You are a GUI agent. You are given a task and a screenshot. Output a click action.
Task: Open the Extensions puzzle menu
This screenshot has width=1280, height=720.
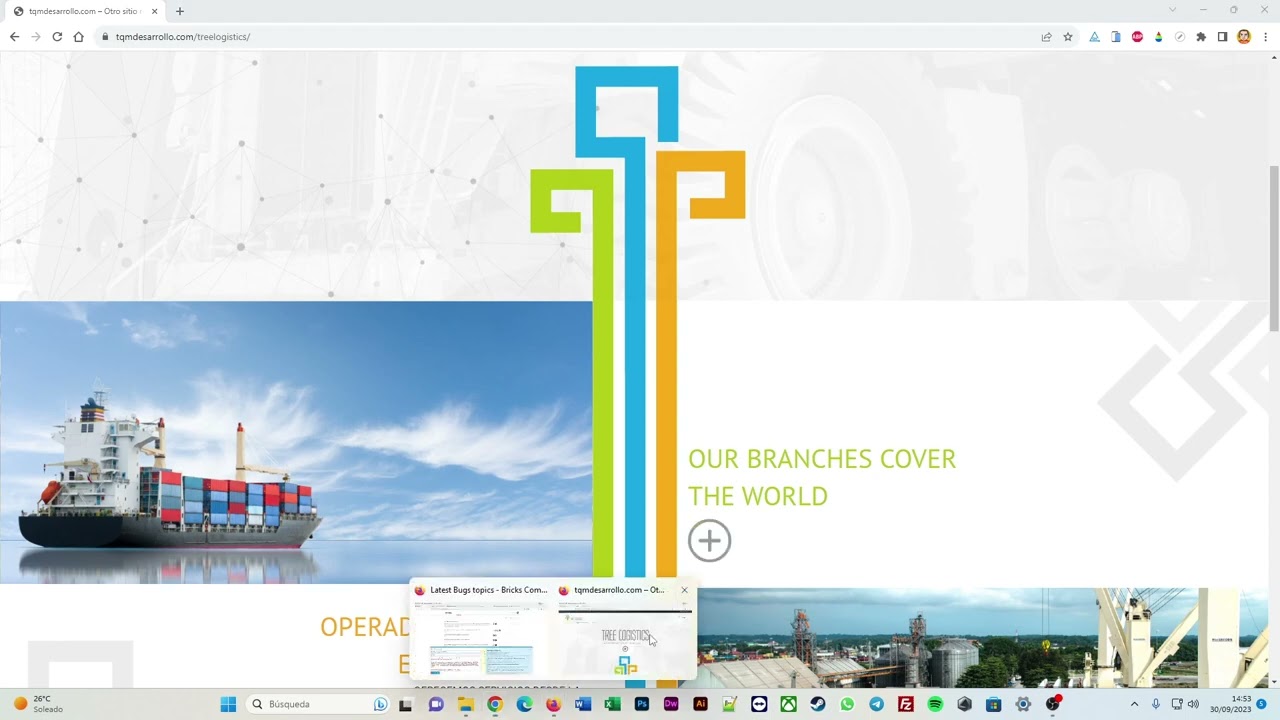1201,37
